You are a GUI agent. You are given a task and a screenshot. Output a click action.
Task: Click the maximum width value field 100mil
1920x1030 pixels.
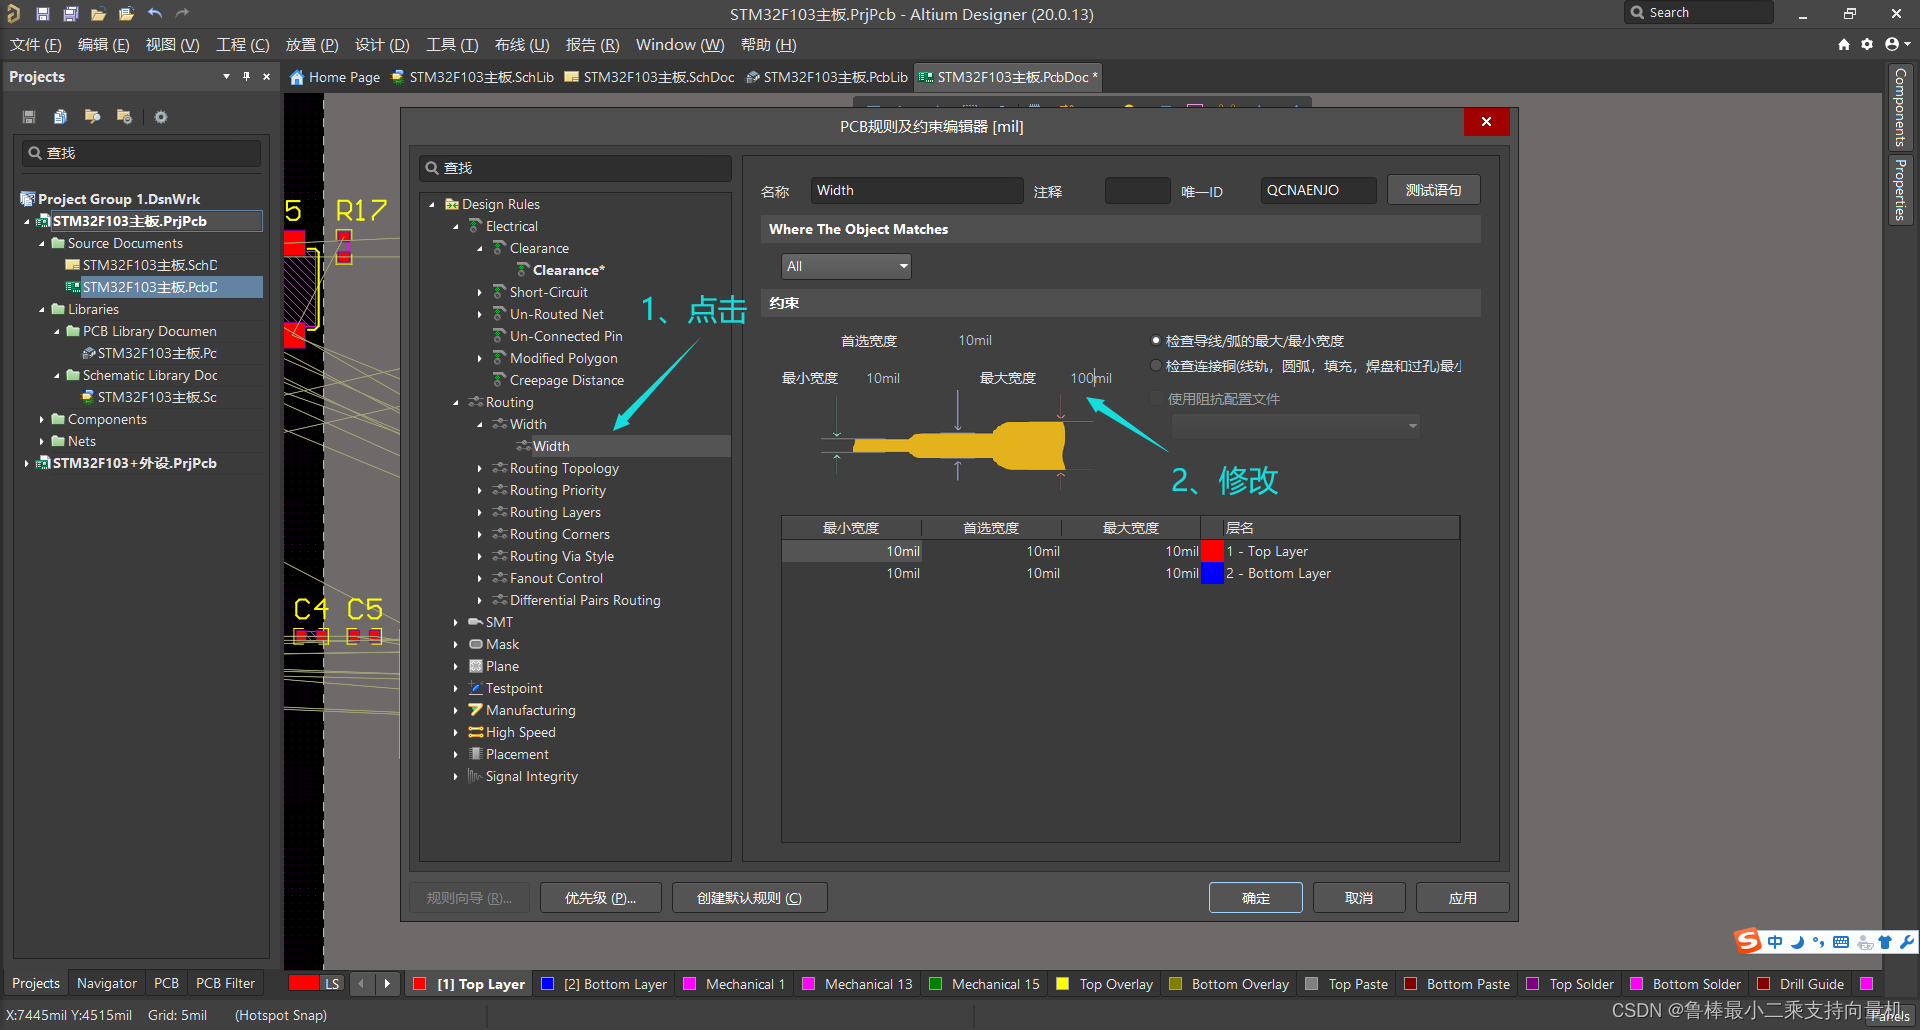1091,379
